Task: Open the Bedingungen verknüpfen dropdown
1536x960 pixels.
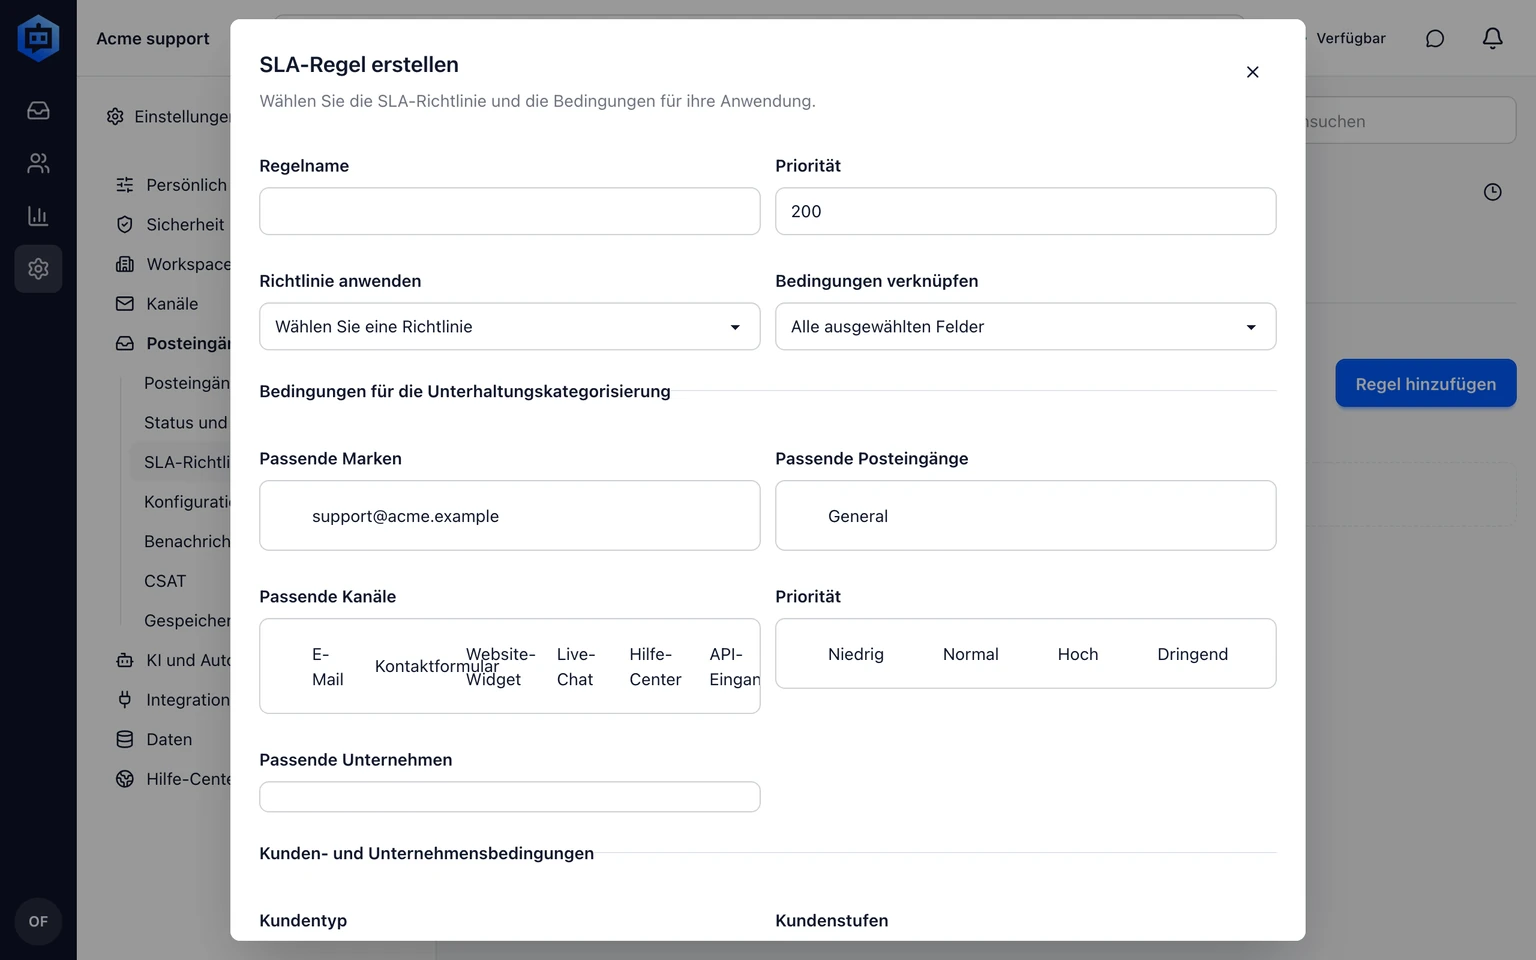Action: click(x=1026, y=327)
